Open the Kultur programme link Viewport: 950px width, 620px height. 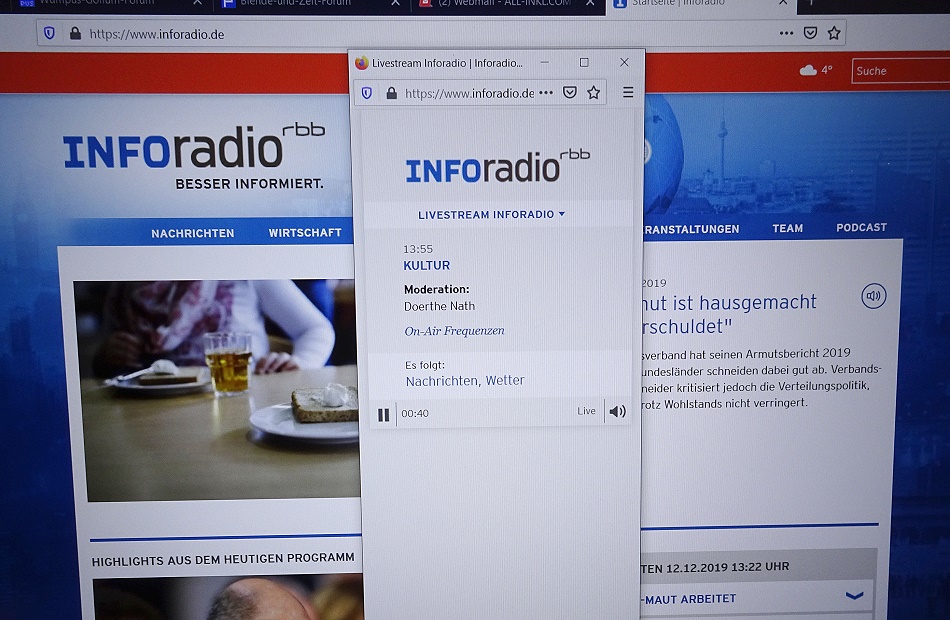click(427, 265)
